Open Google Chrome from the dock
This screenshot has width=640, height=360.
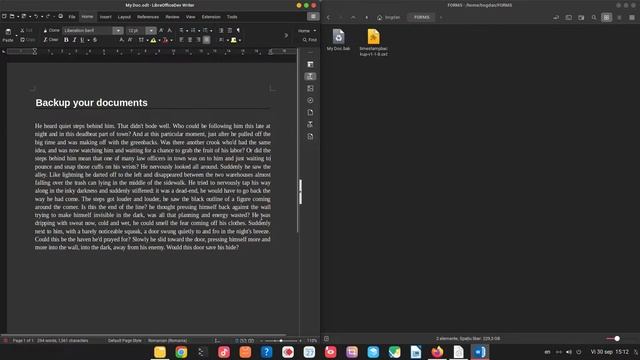(181, 352)
